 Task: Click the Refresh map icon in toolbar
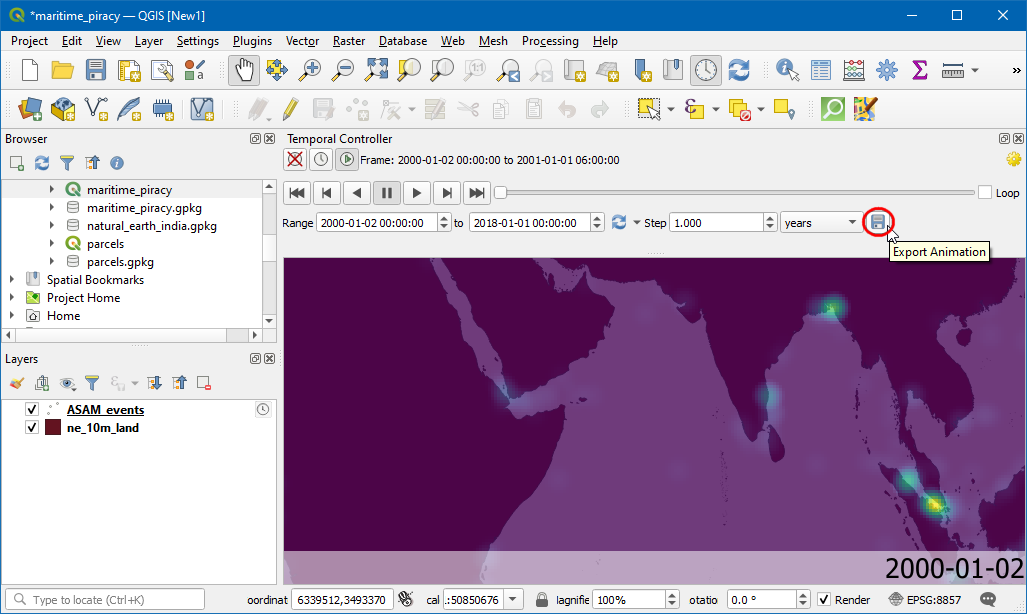pyautogui.click(x=739, y=70)
